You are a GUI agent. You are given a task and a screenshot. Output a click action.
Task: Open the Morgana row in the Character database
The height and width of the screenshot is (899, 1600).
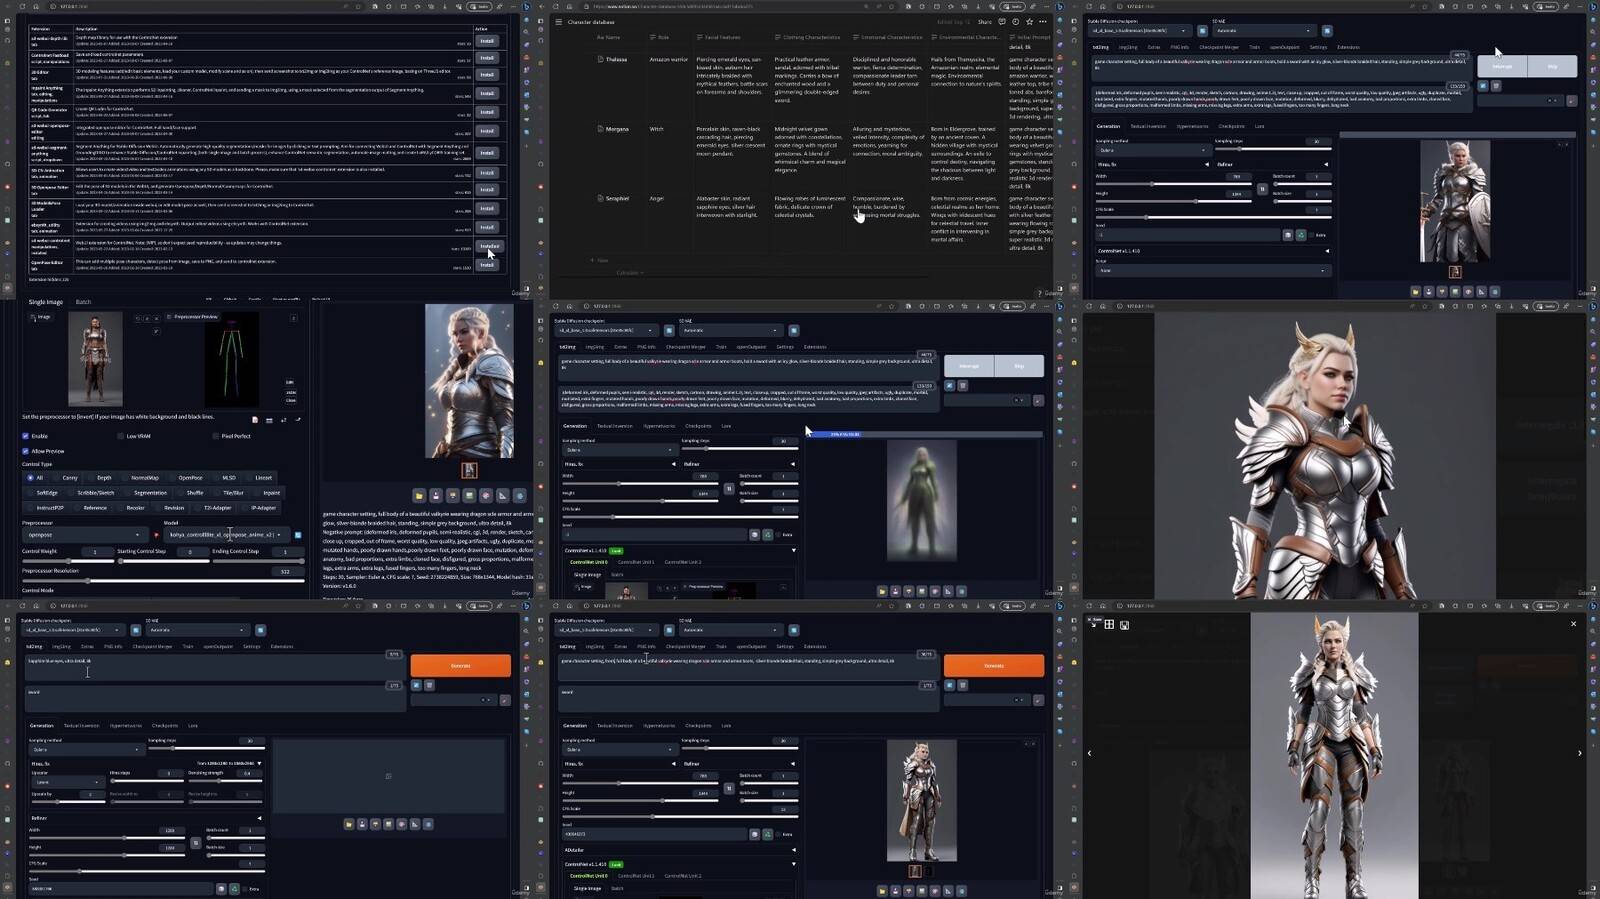(617, 129)
